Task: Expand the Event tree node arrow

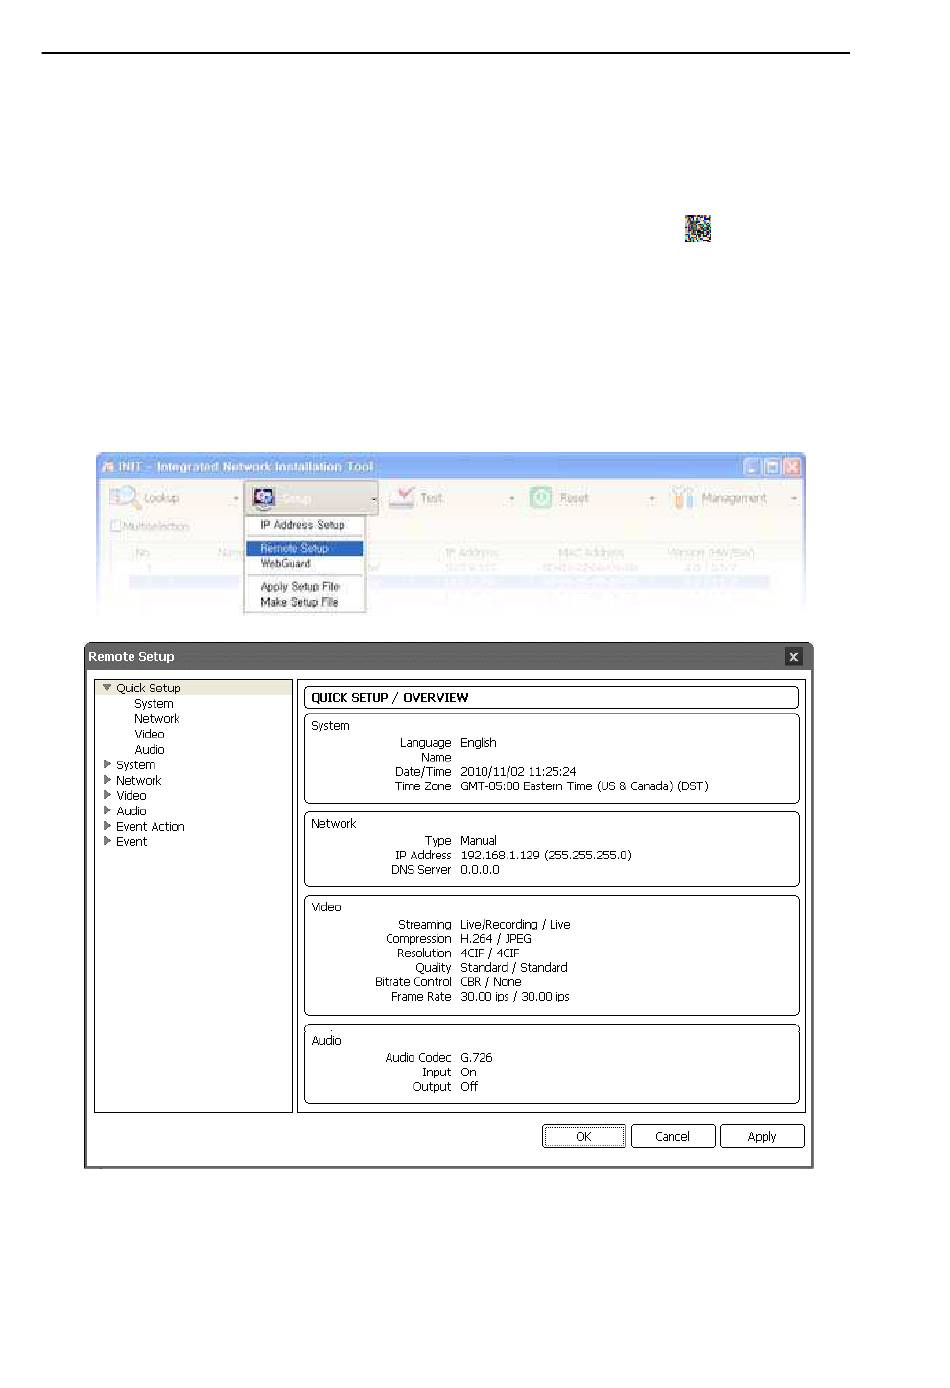Action: coord(107,841)
